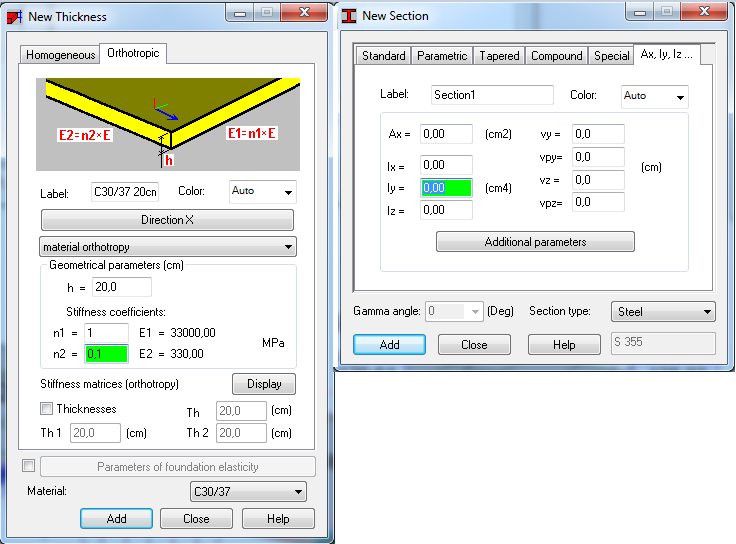Image resolution: width=736 pixels, height=544 pixels.
Task: Open Additional parameters for the section
Action: [535, 242]
